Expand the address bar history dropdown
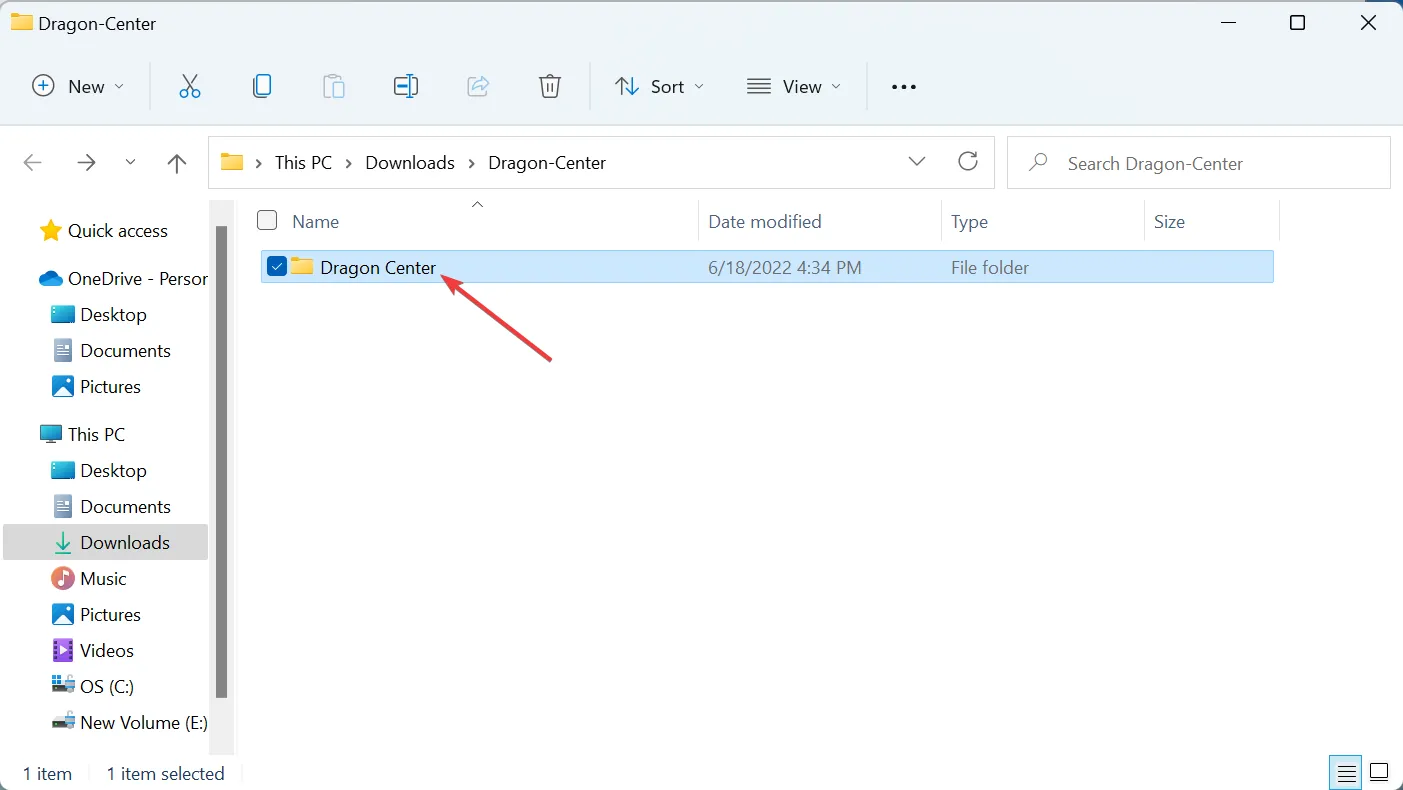 click(917, 162)
